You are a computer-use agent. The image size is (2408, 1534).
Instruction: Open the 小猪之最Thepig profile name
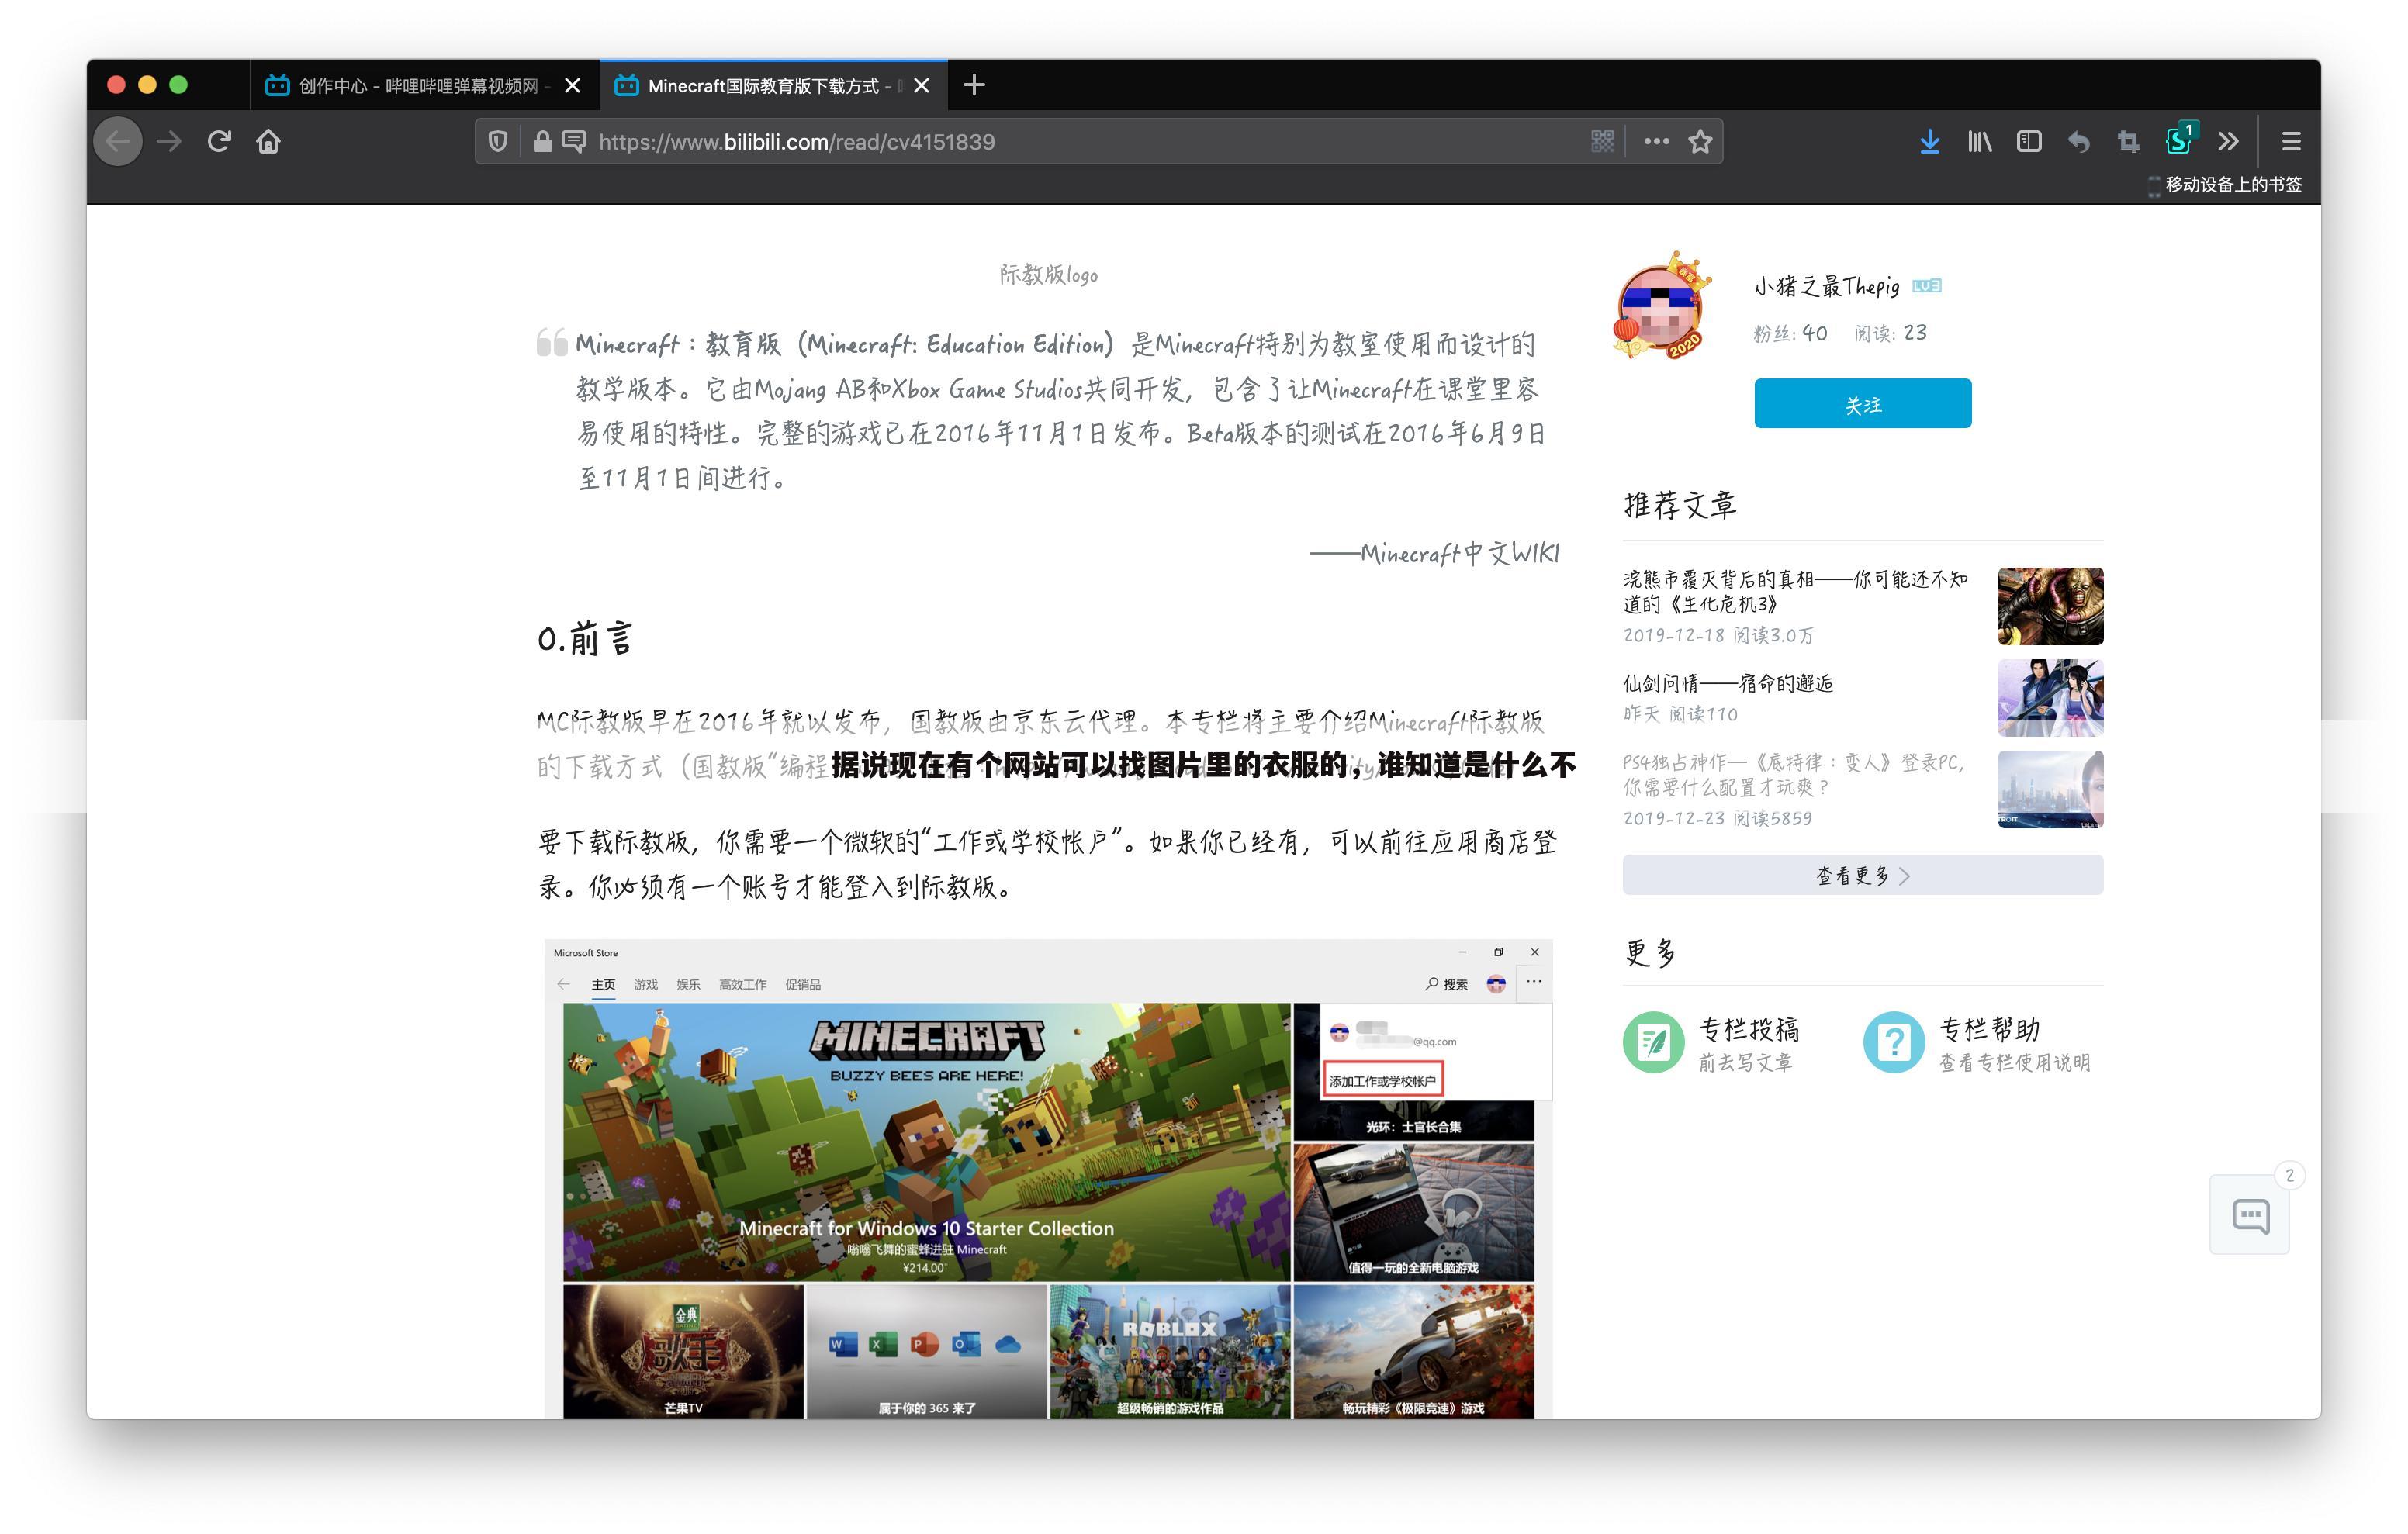point(1826,286)
